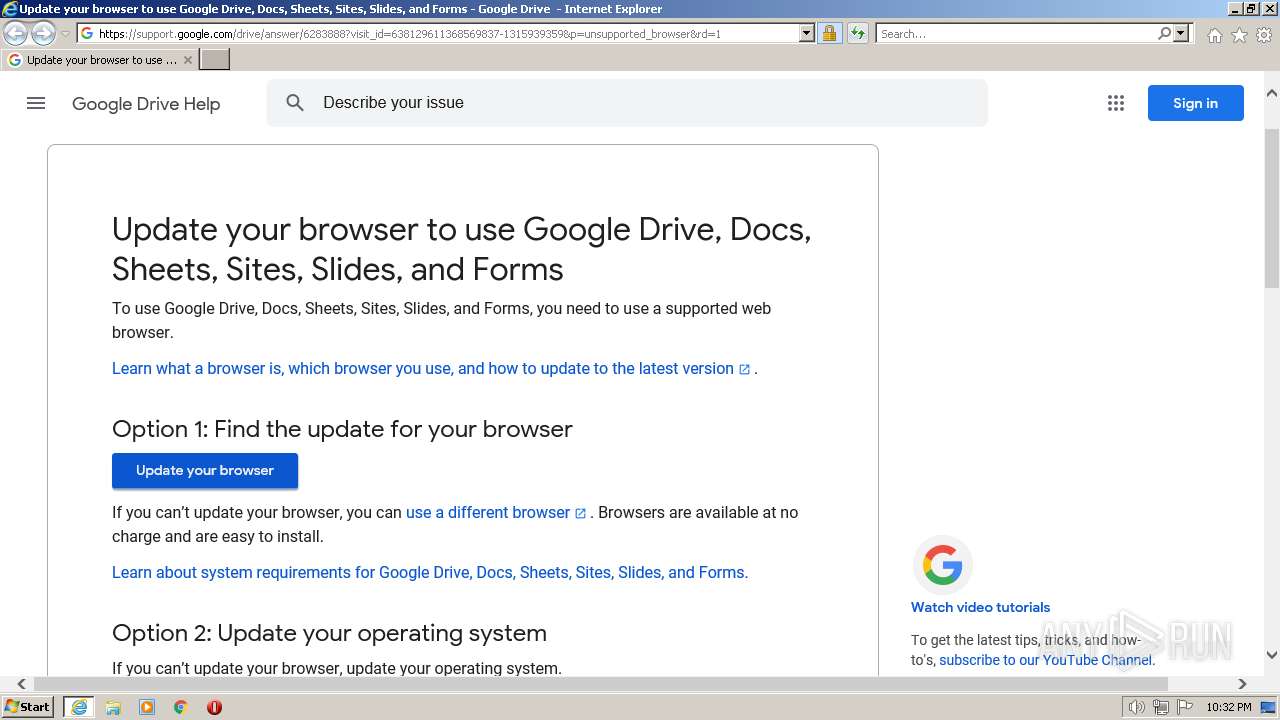Click the 'Describe your issue' search field
The width and height of the screenshot is (1280, 720).
pyautogui.click(x=627, y=103)
